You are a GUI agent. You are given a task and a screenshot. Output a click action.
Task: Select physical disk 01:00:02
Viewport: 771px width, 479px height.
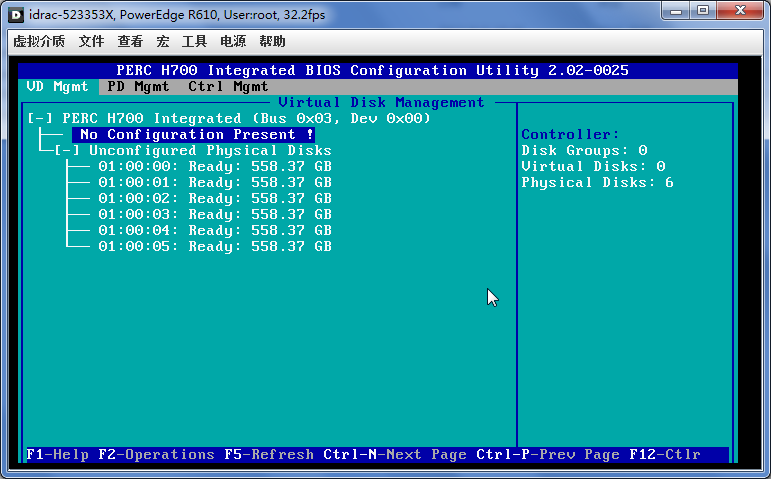(x=214, y=199)
